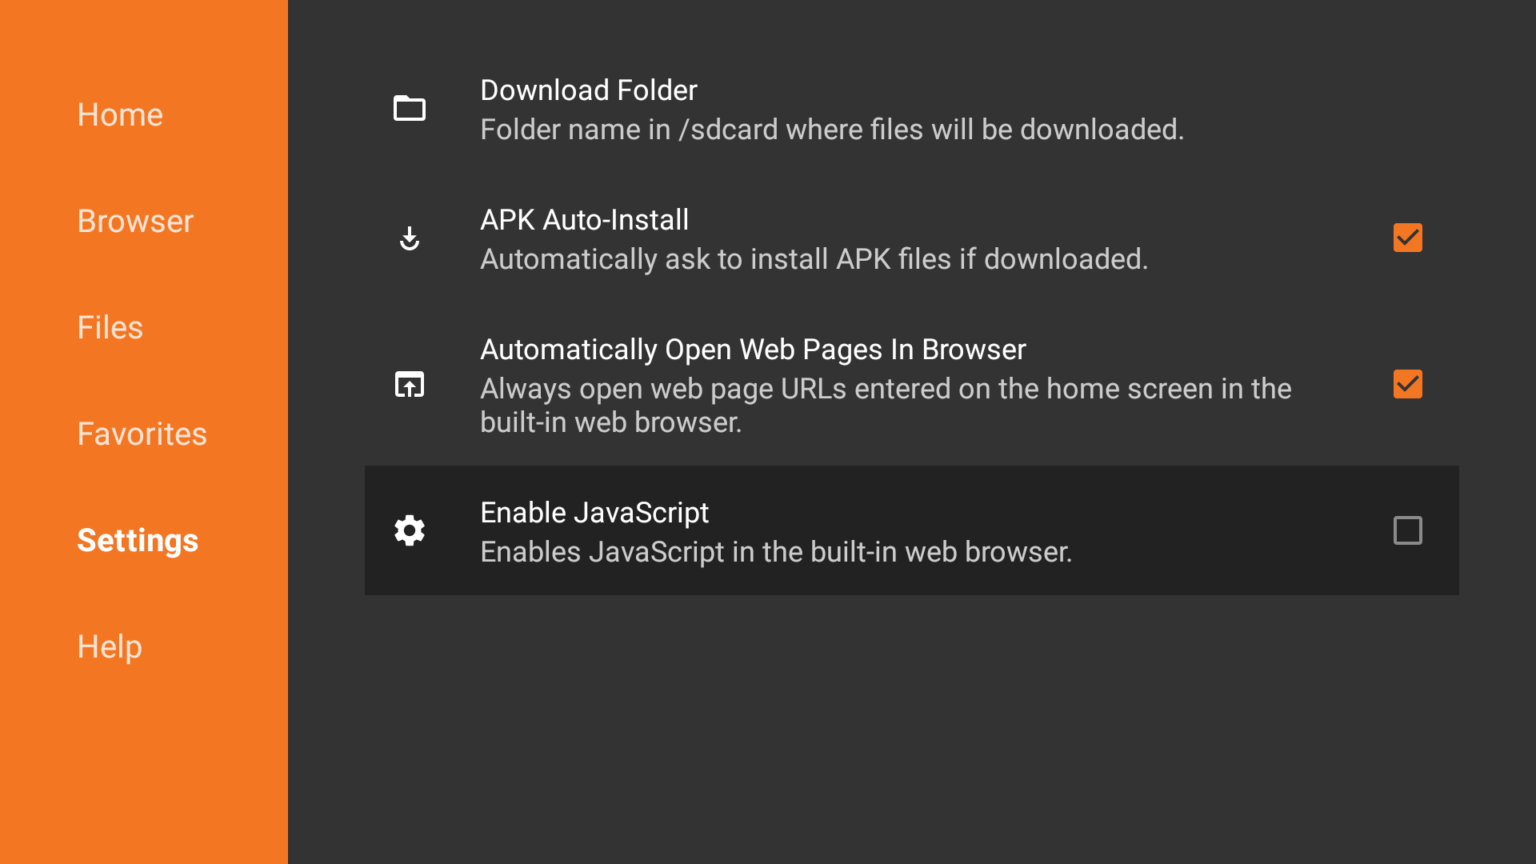Switch to the Files section

[110, 328]
